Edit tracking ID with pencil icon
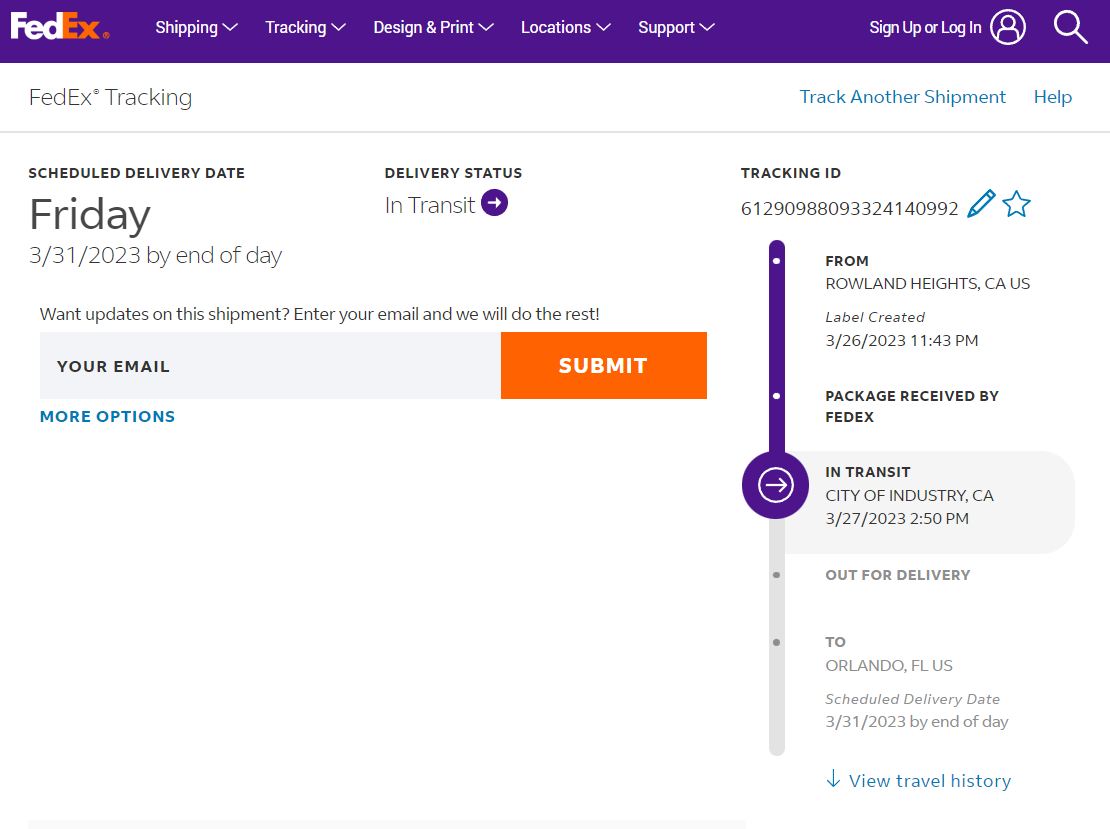The height and width of the screenshot is (829, 1110). tap(981, 204)
